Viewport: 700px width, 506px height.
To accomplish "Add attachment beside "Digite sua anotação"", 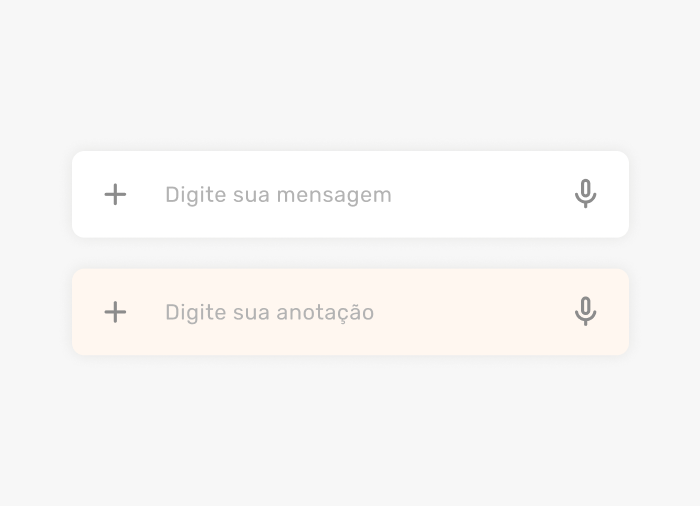I will [x=116, y=312].
